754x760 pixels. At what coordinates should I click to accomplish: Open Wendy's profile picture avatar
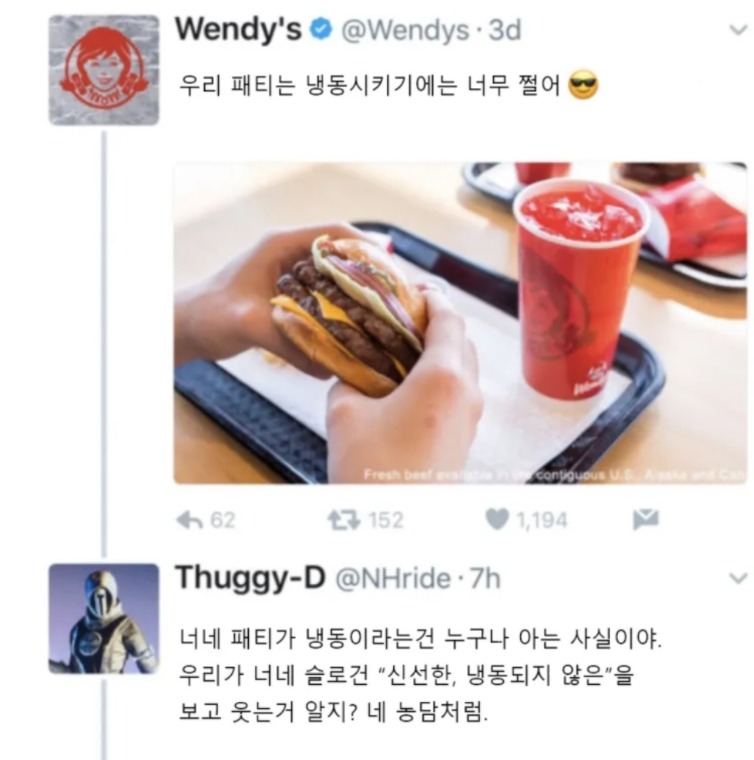pyautogui.click(x=104, y=70)
